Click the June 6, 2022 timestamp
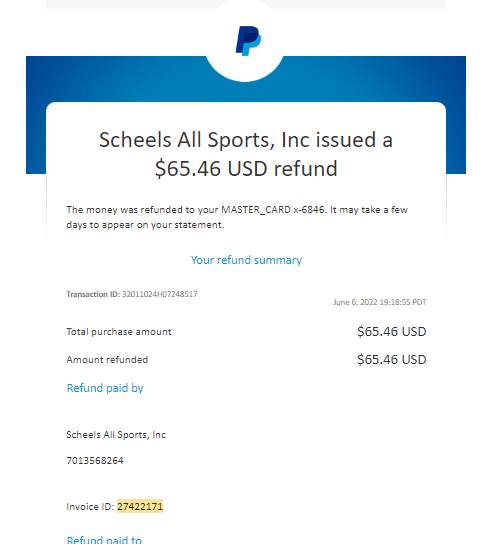502x544 pixels. (x=380, y=302)
